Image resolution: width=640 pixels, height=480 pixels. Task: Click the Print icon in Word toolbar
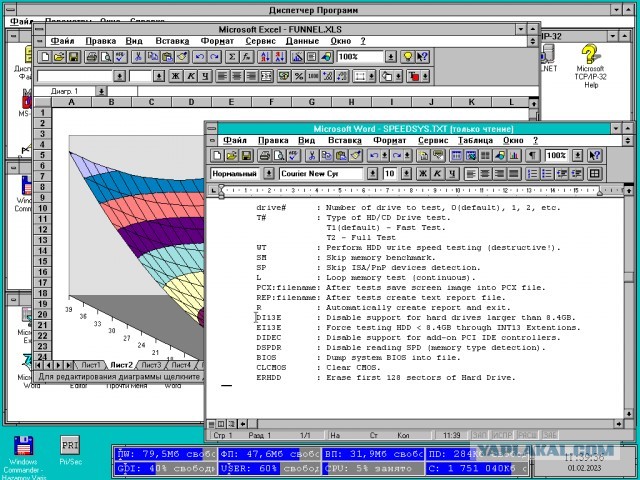pyautogui.click(x=265, y=156)
